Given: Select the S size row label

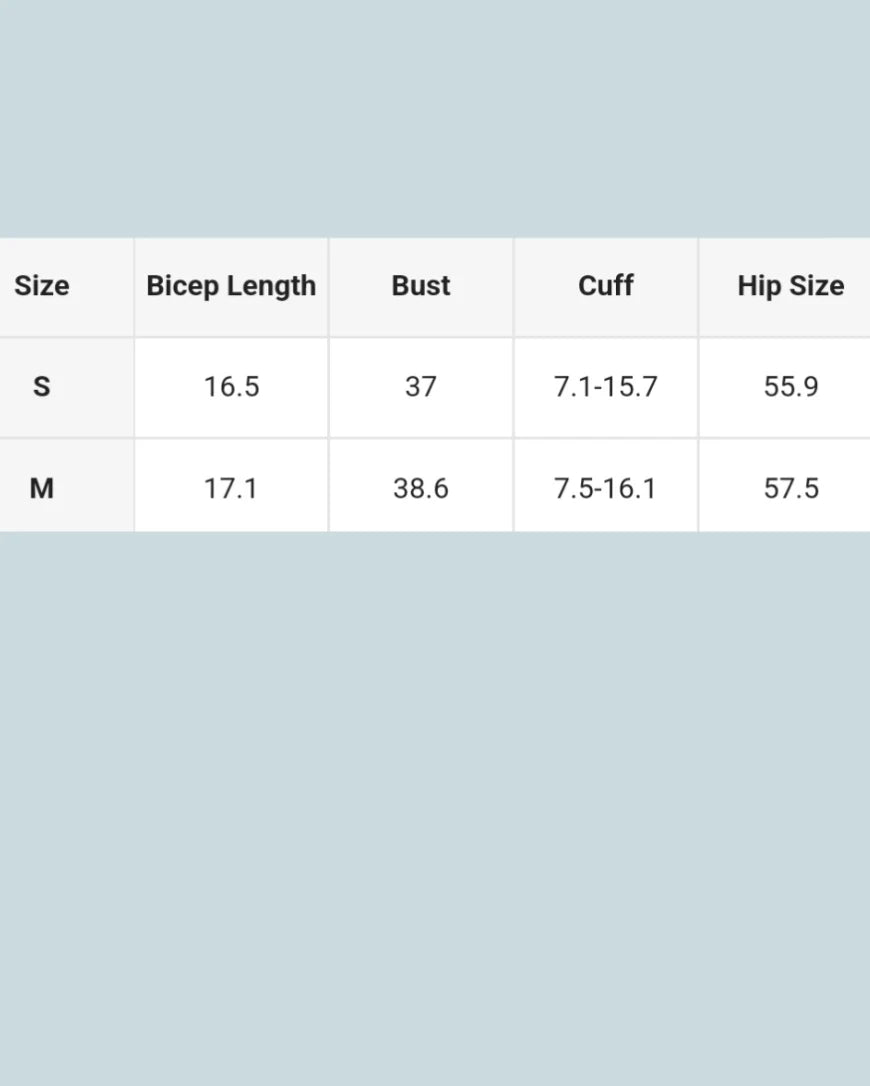Looking at the screenshot, I should pyautogui.click(x=42, y=387).
